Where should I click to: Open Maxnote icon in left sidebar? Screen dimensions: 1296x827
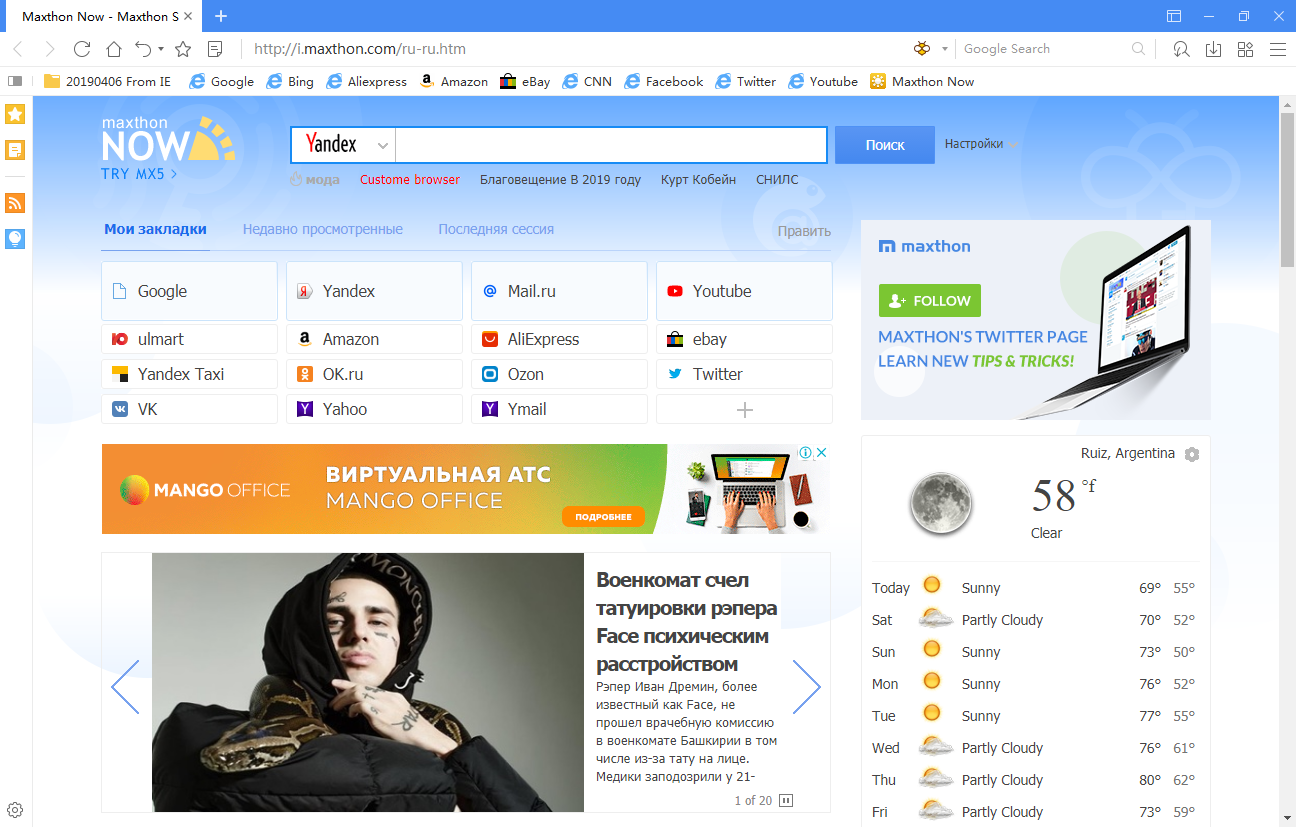point(15,150)
